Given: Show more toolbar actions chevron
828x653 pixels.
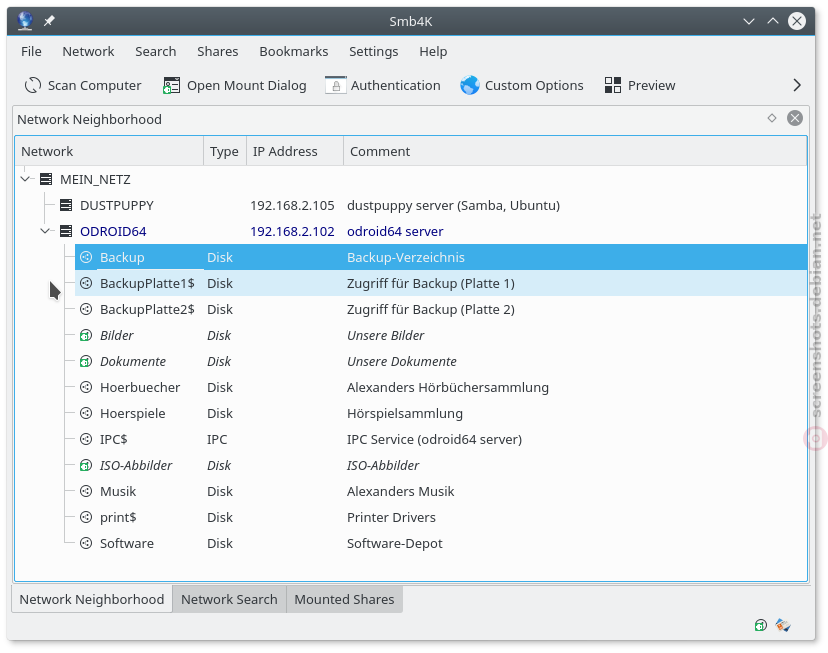Looking at the screenshot, I should (x=797, y=85).
